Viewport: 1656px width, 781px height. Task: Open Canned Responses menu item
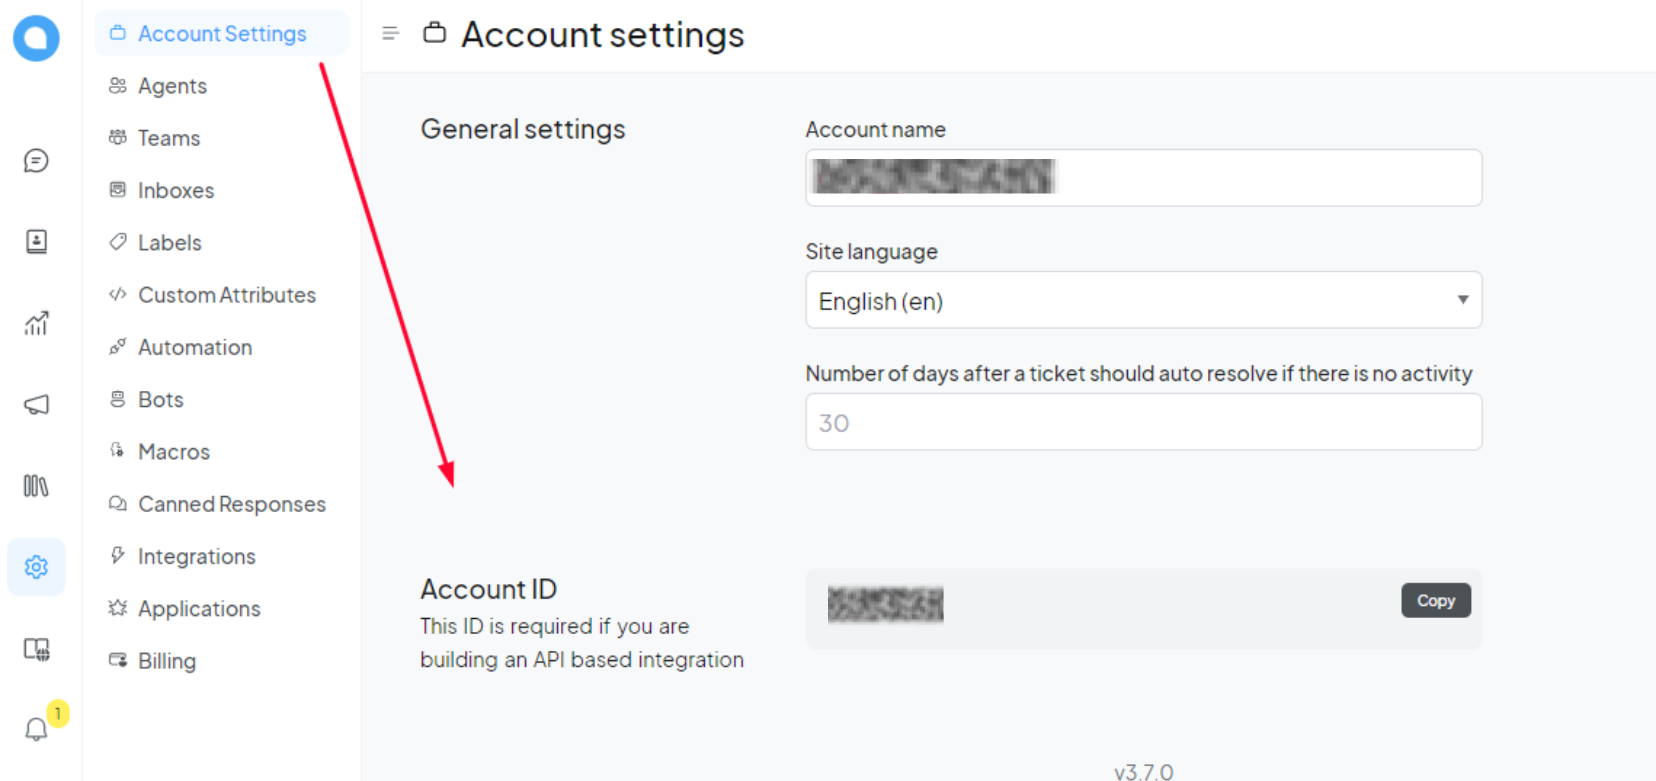tap(231, 504)
